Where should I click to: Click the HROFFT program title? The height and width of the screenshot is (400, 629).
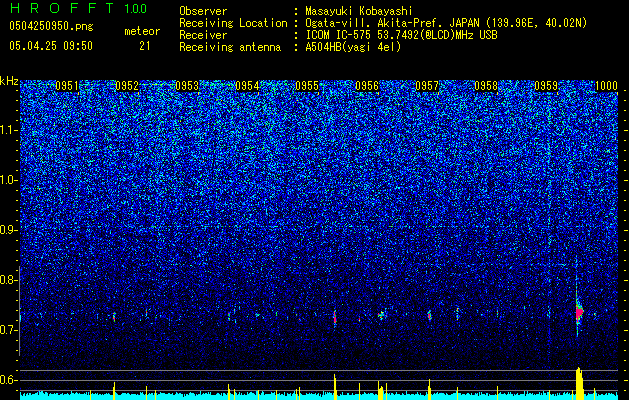[x=63, y=8]
